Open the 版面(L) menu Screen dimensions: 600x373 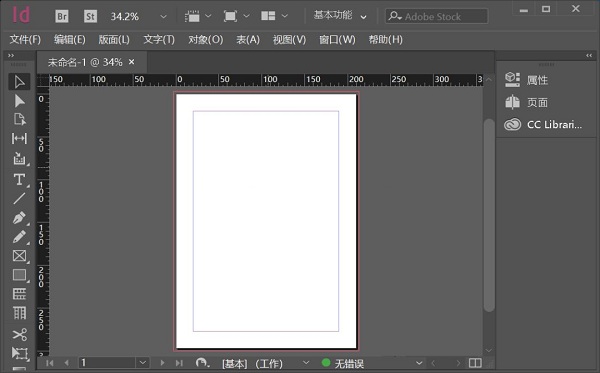114,39
